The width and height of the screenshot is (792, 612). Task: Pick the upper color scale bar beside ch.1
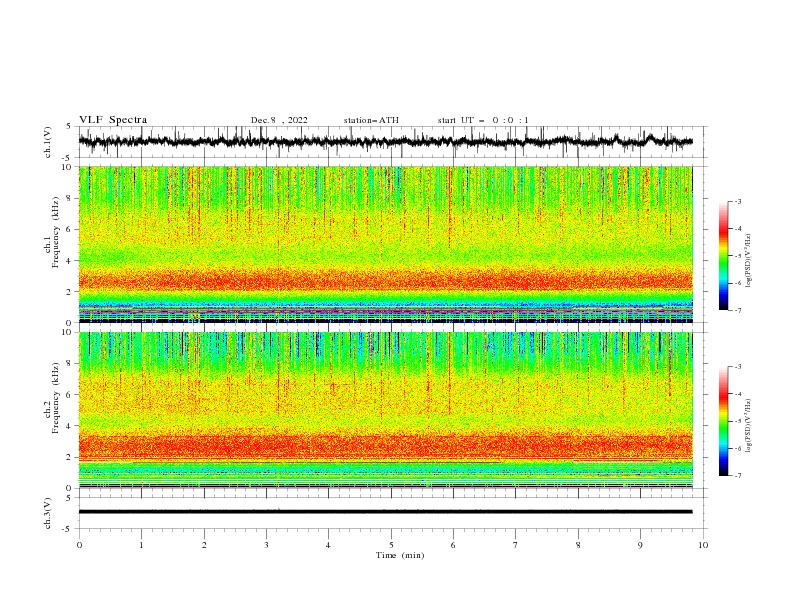point(723,256)
